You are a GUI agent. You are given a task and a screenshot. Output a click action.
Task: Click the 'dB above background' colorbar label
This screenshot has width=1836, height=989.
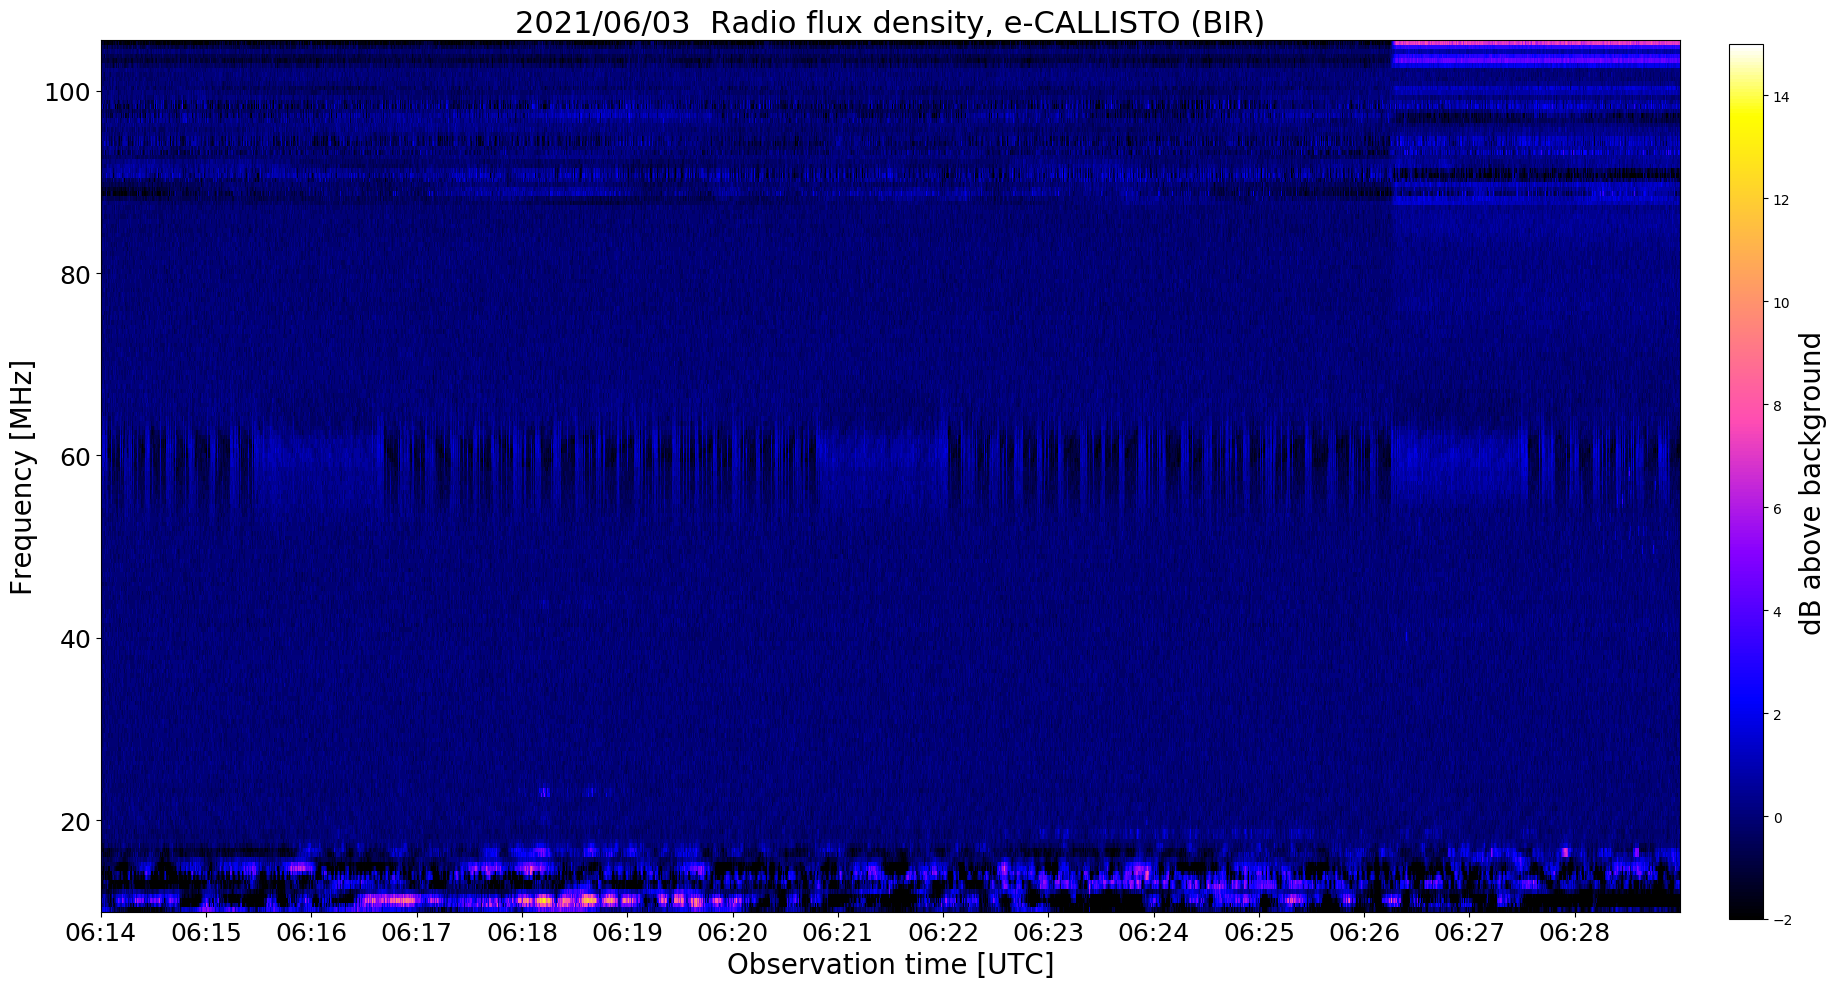(1811, 484)
